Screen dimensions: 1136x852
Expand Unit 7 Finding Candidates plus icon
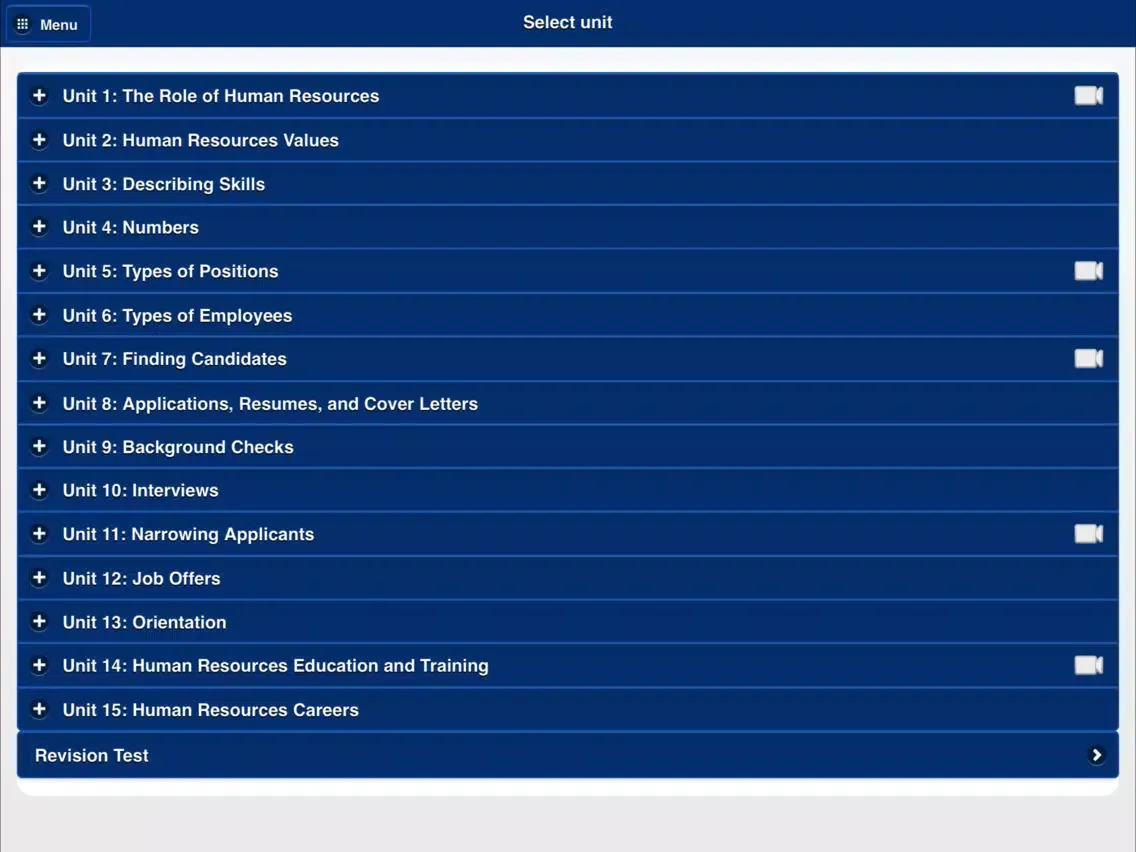[x=39, y=359]
